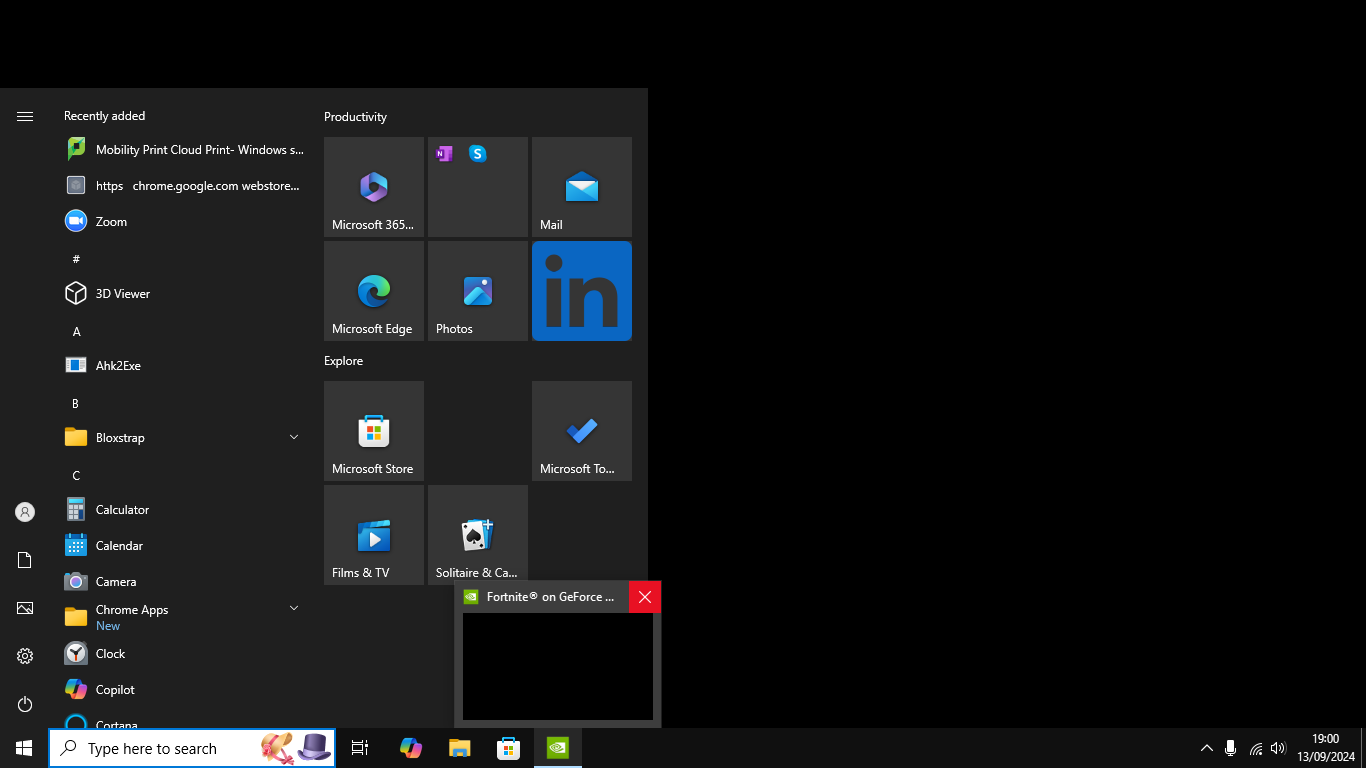The height and width of the screenshot is (768, 1366).
Task: Open Calendar app
Action: pos(184,545)
